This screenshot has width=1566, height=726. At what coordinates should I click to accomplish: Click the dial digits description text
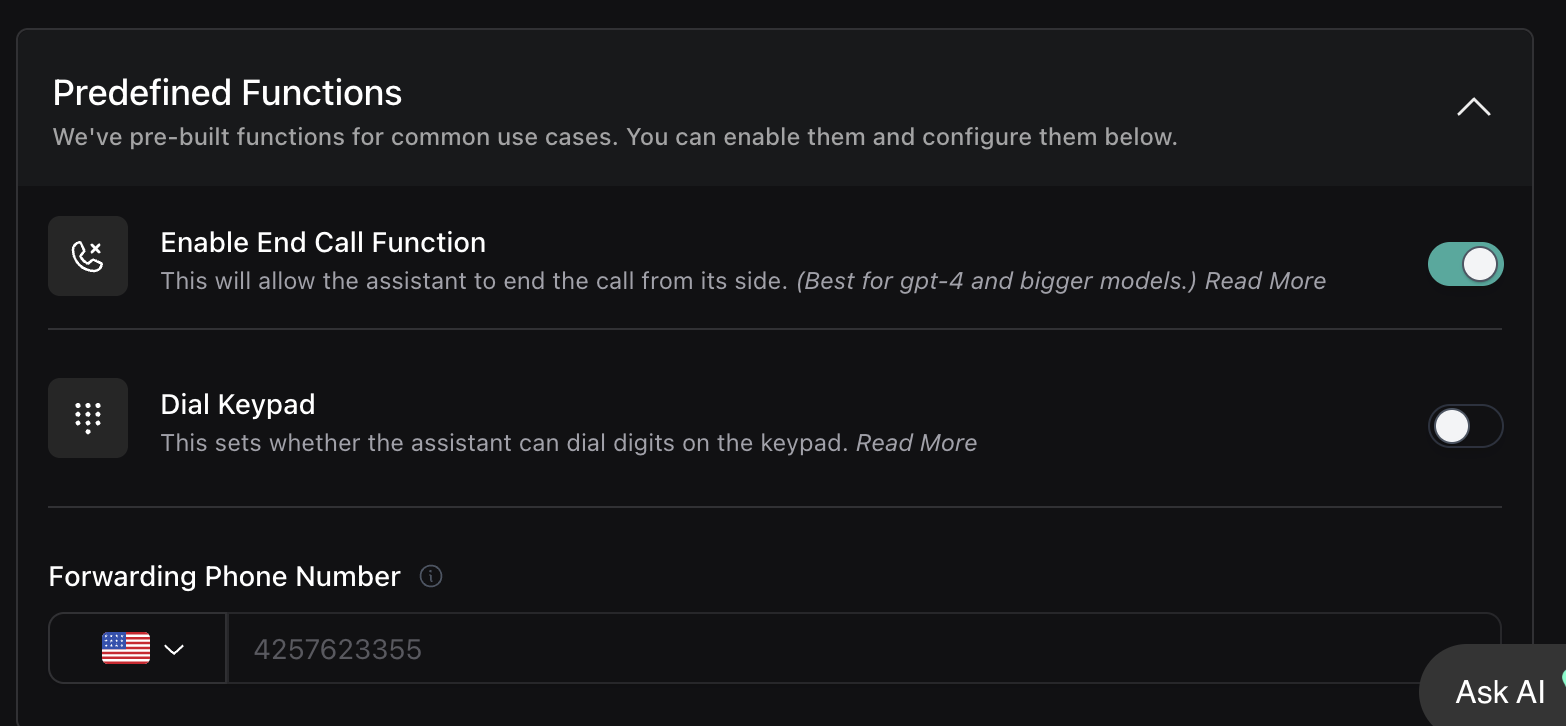tap(505, 443)
